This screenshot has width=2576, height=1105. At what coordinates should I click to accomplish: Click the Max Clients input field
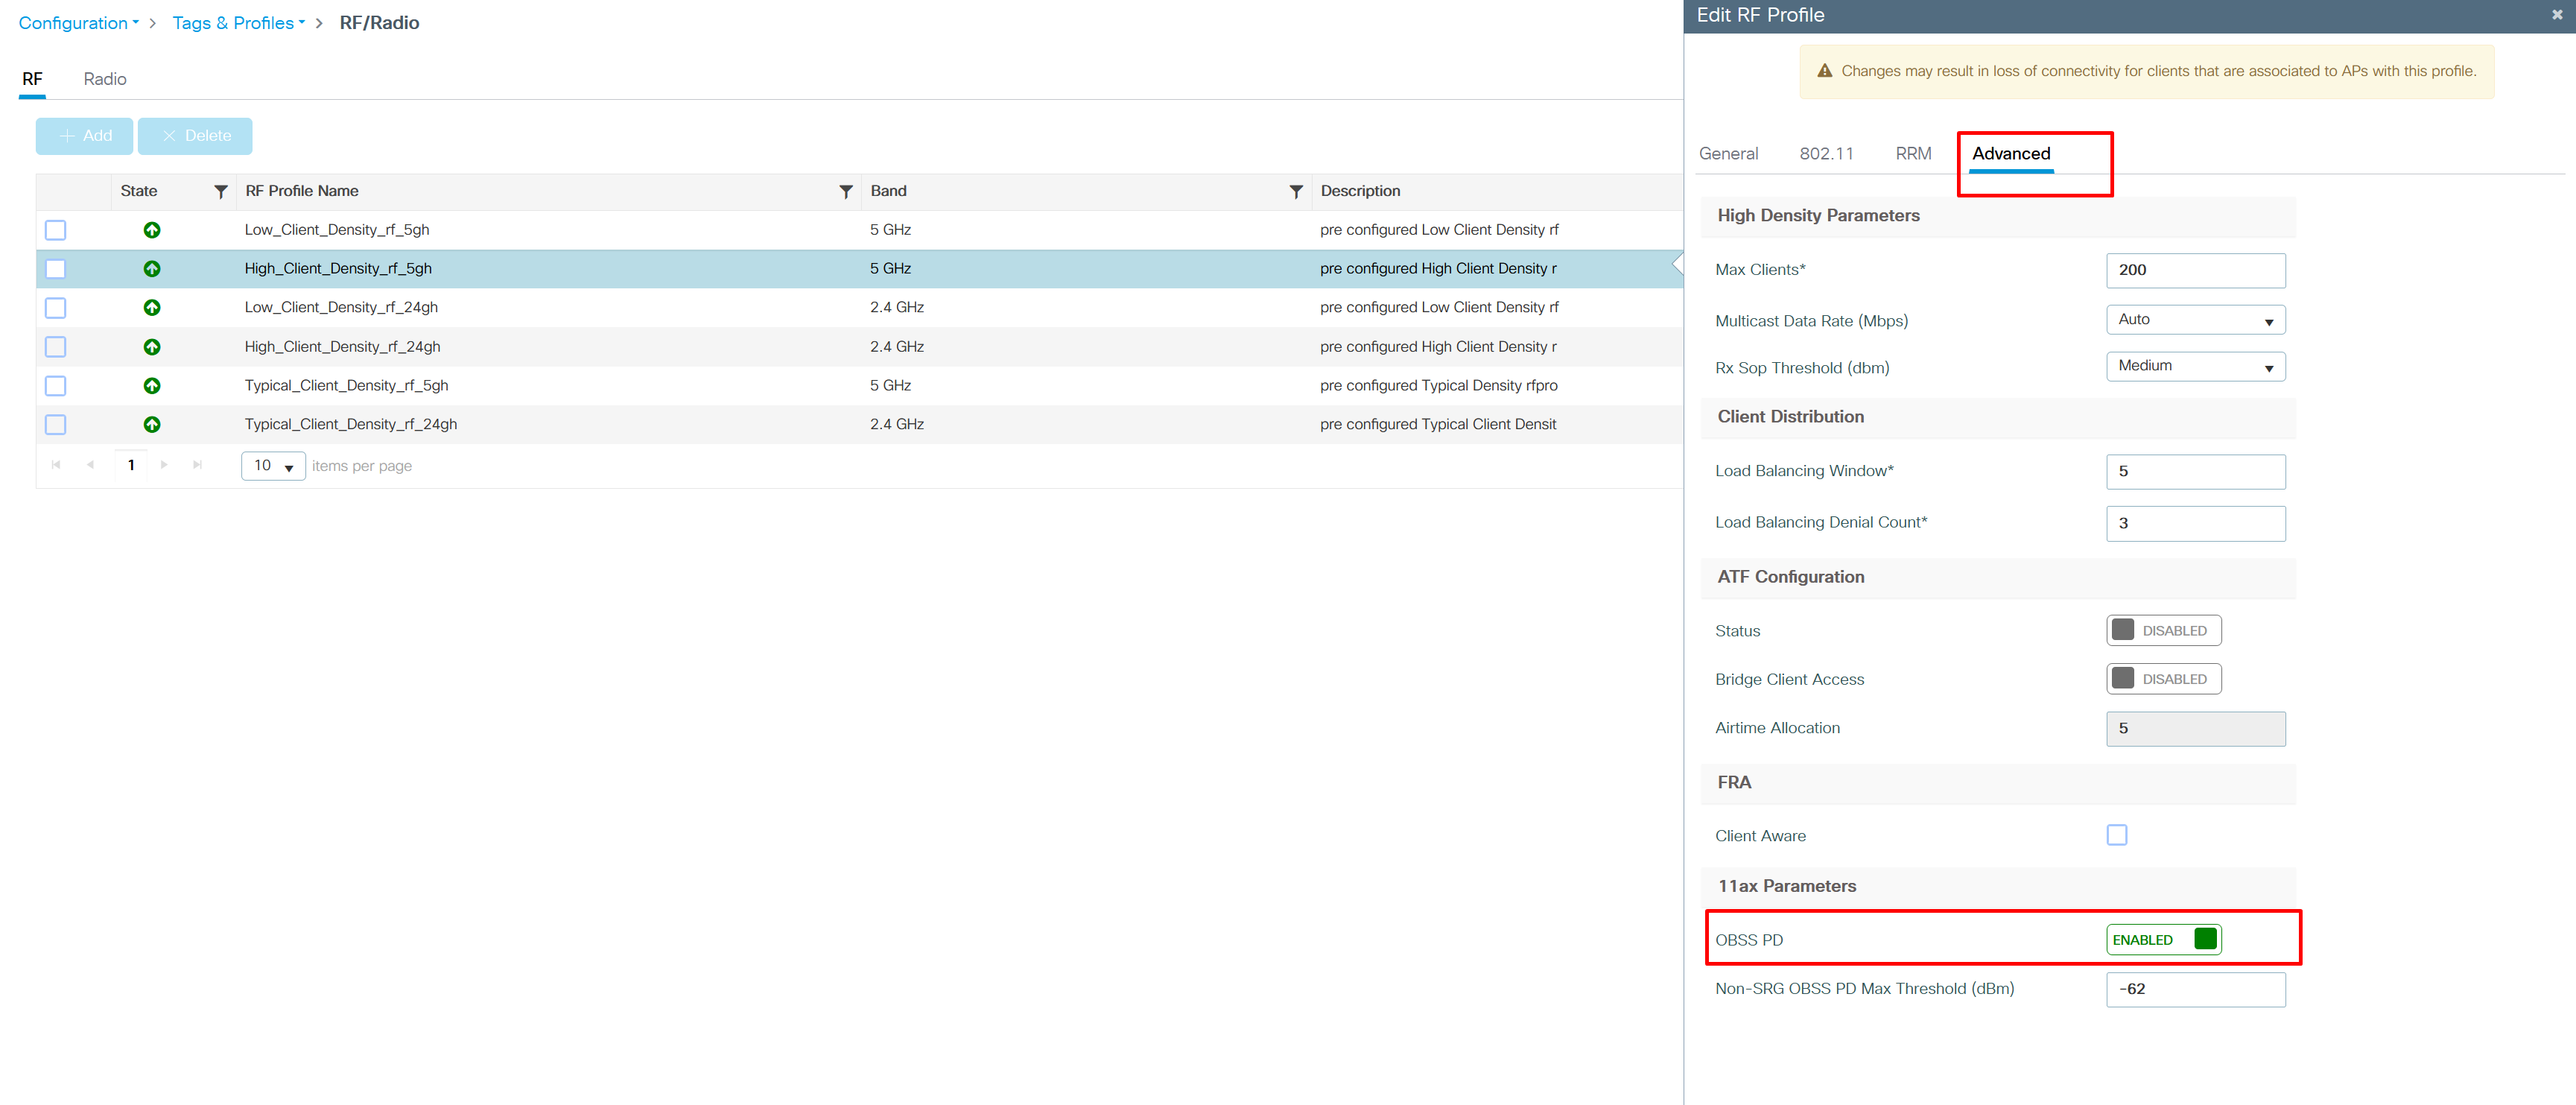pos(2195,270)
